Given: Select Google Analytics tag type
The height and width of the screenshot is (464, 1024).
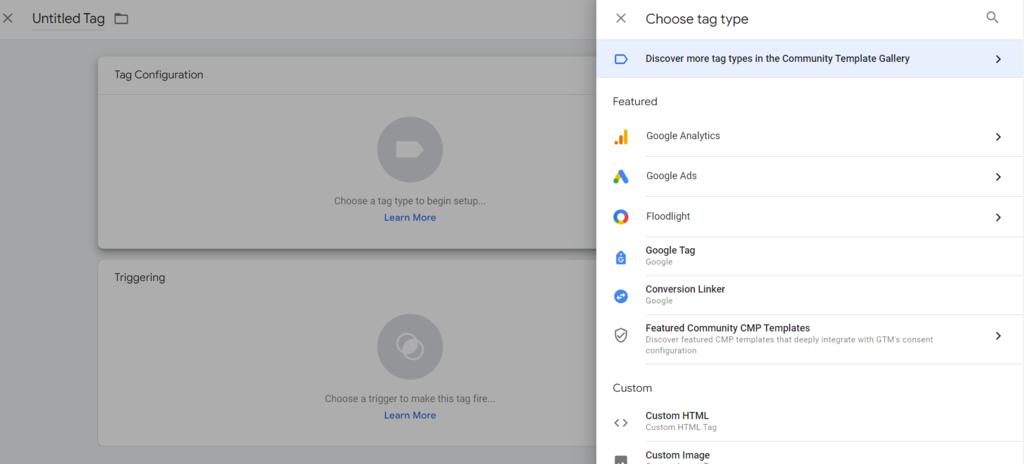Looking at the screenshot, I should 810,137.
